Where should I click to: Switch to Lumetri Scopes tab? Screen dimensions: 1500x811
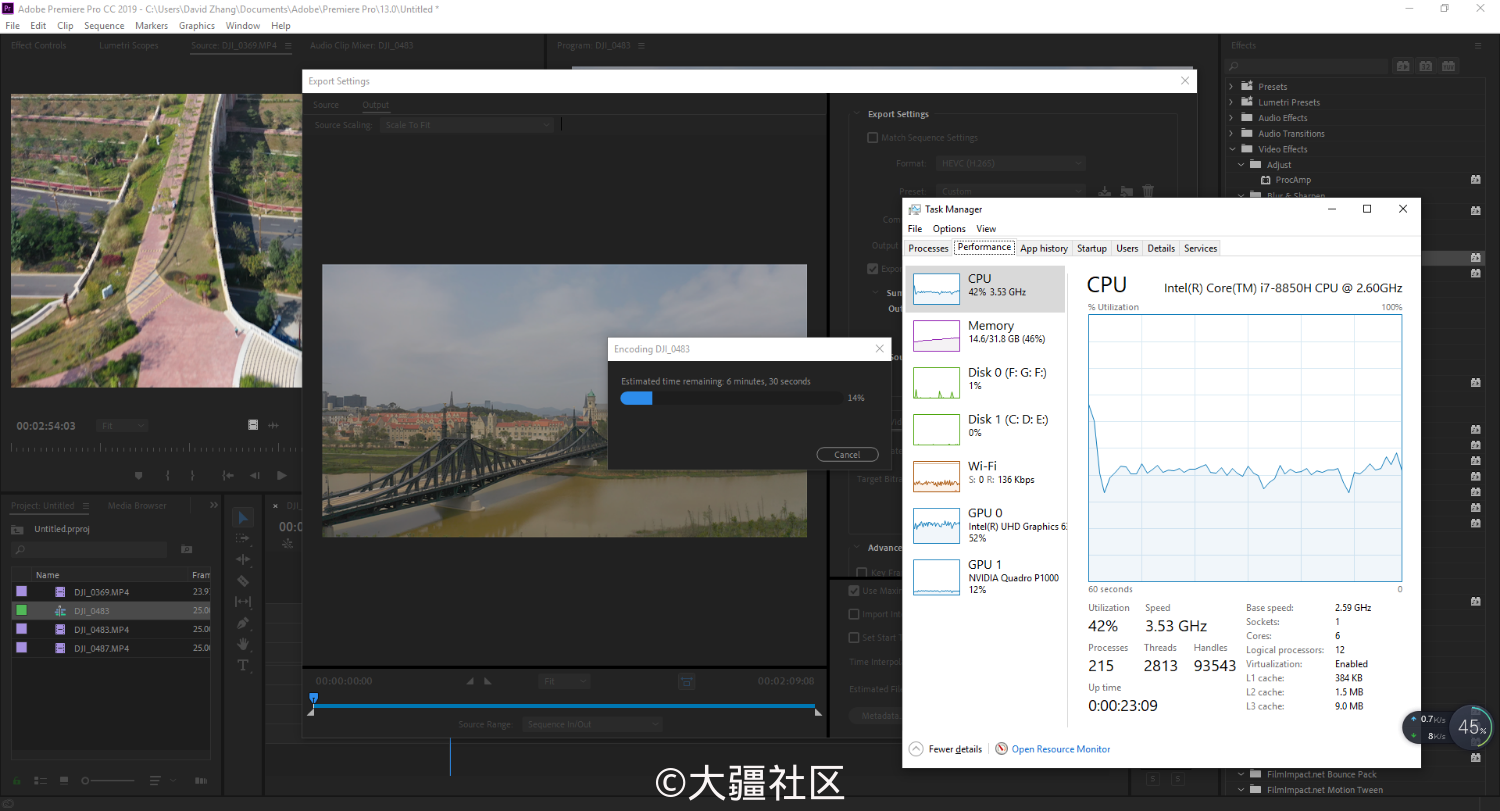tap(128, 45)
